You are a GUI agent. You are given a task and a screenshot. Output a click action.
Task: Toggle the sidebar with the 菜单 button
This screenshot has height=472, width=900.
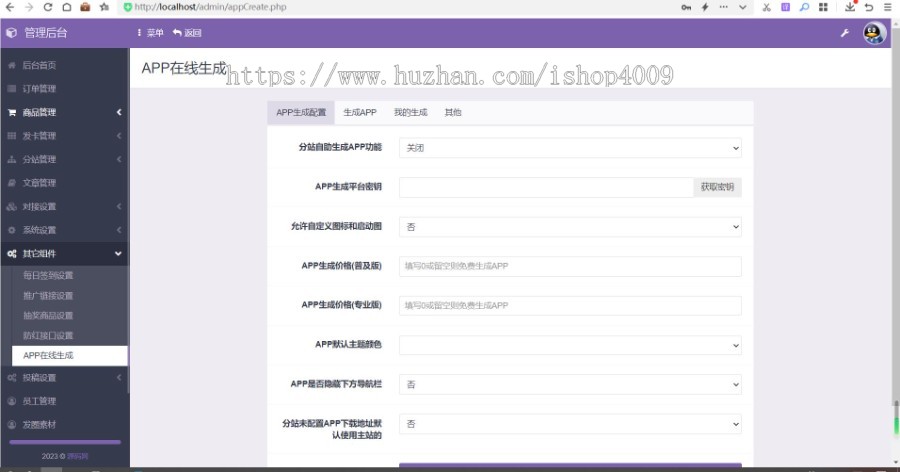pos(150,33)
